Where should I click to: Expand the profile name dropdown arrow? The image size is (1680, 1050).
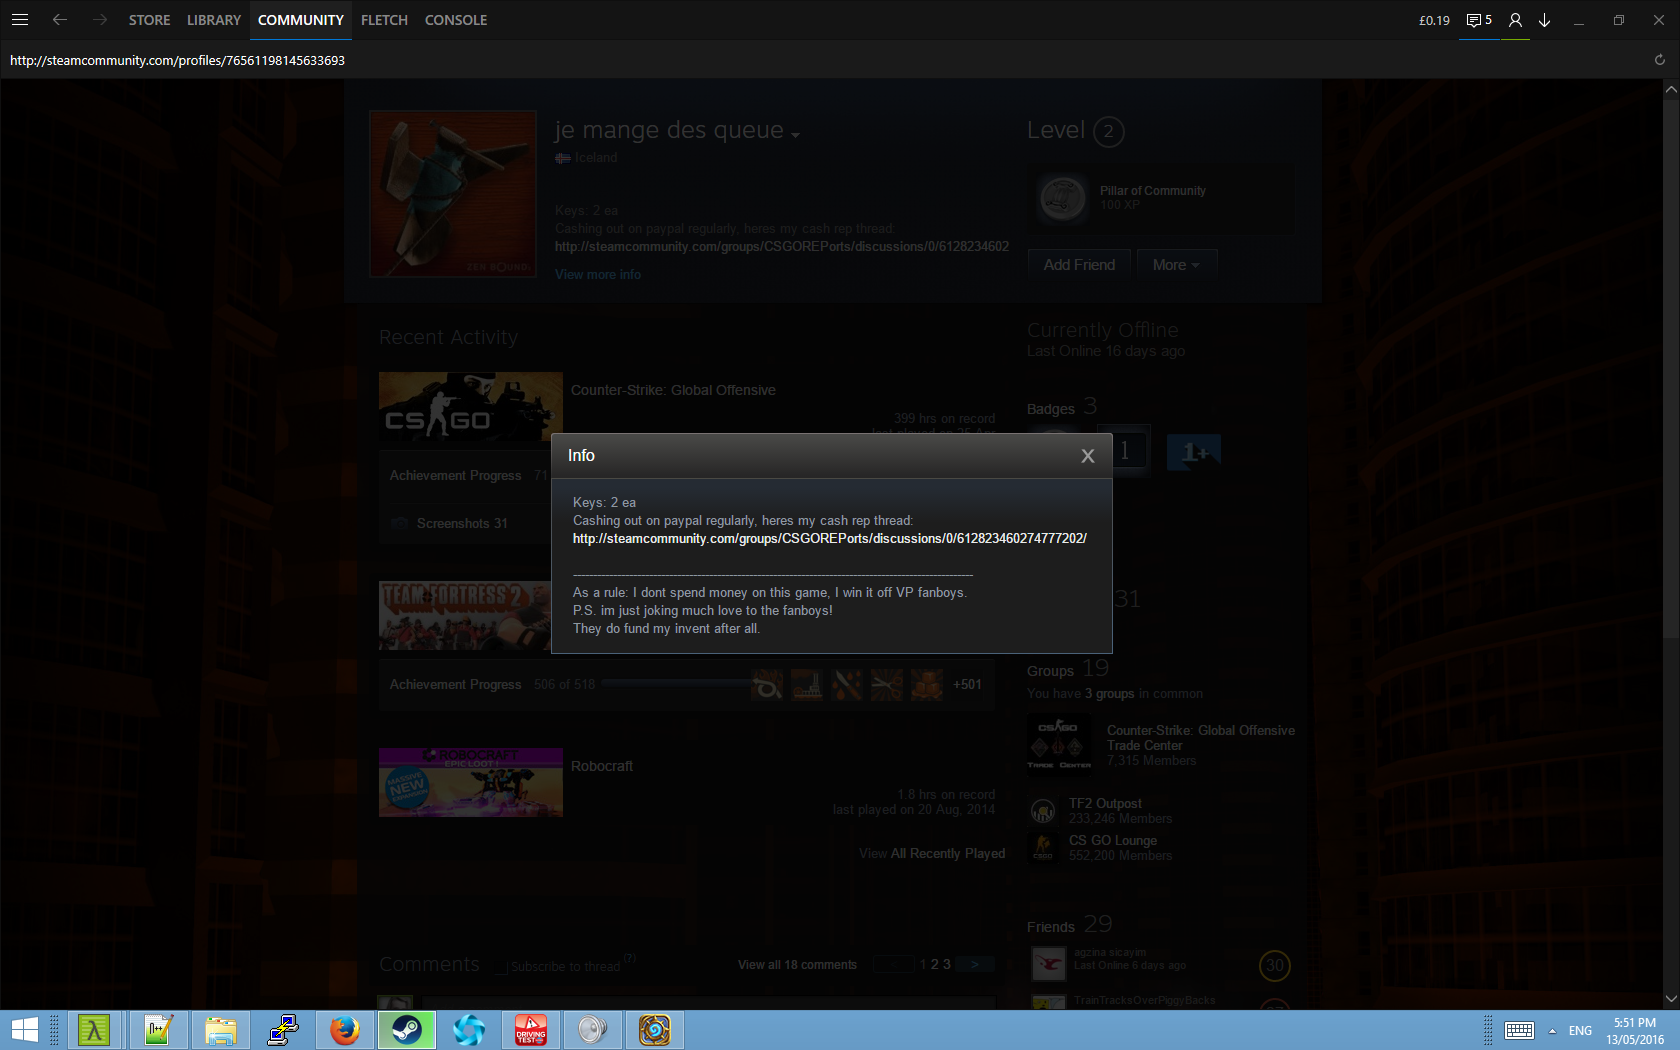click(796, 135)
